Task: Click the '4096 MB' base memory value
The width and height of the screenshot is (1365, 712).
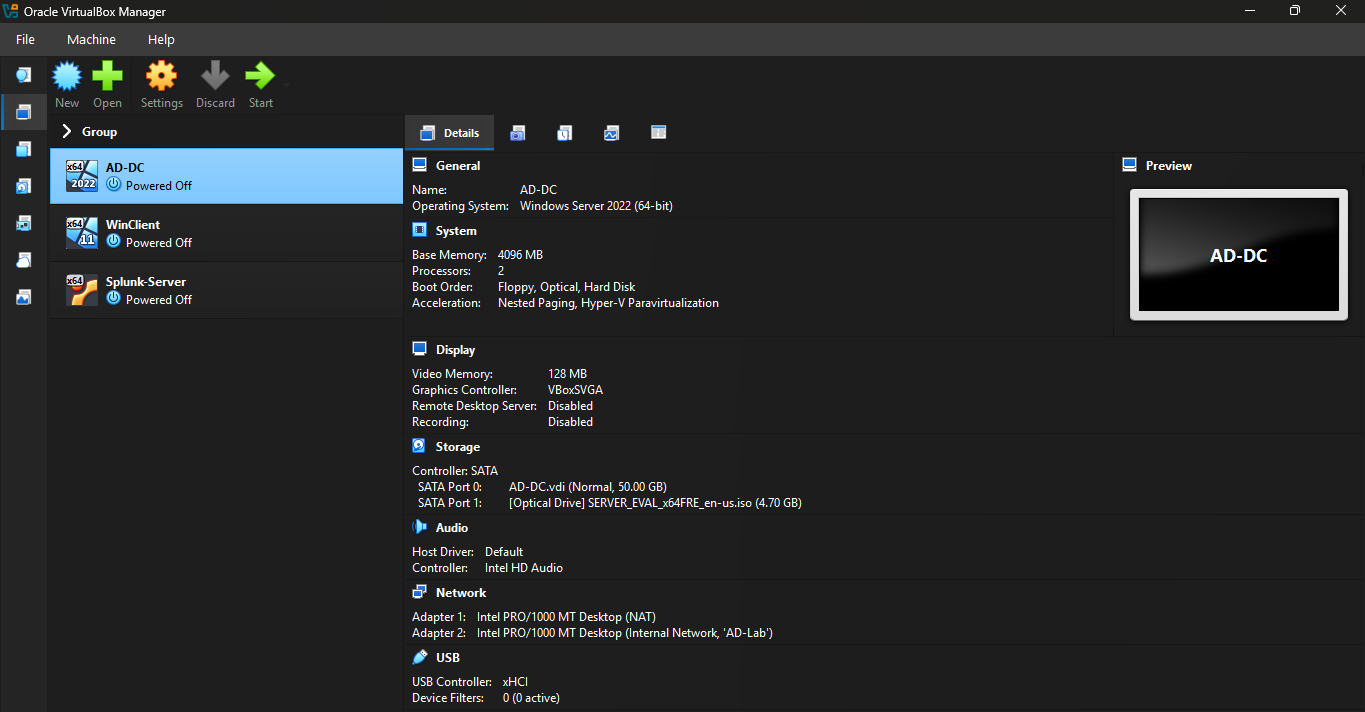Action: tap(520, 255)
